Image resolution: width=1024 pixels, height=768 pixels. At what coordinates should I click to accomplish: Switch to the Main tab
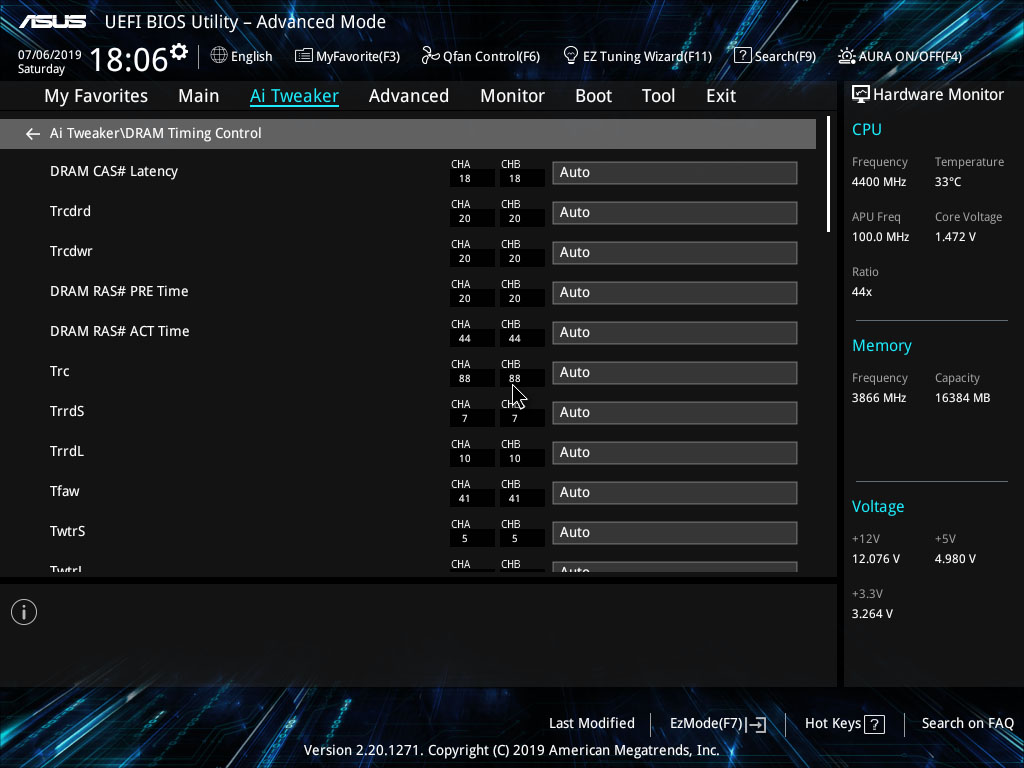click(199, 96)
